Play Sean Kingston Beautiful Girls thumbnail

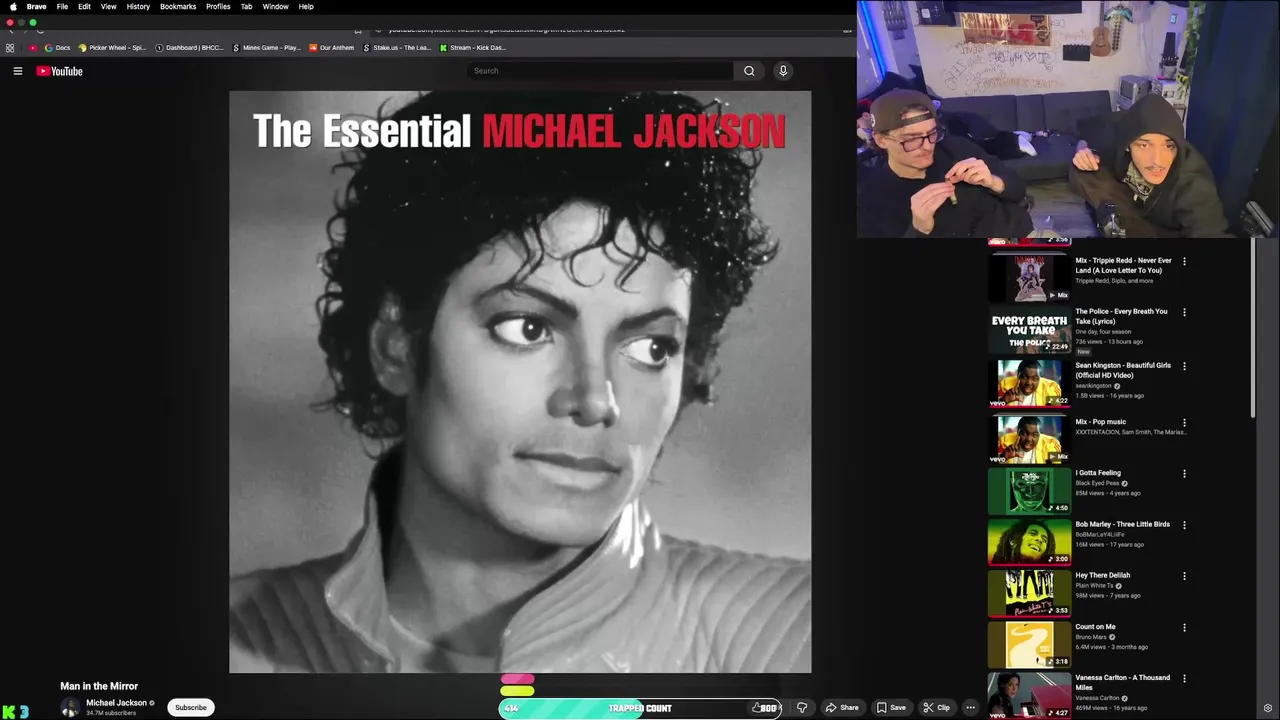click(x=1029, y=384)
